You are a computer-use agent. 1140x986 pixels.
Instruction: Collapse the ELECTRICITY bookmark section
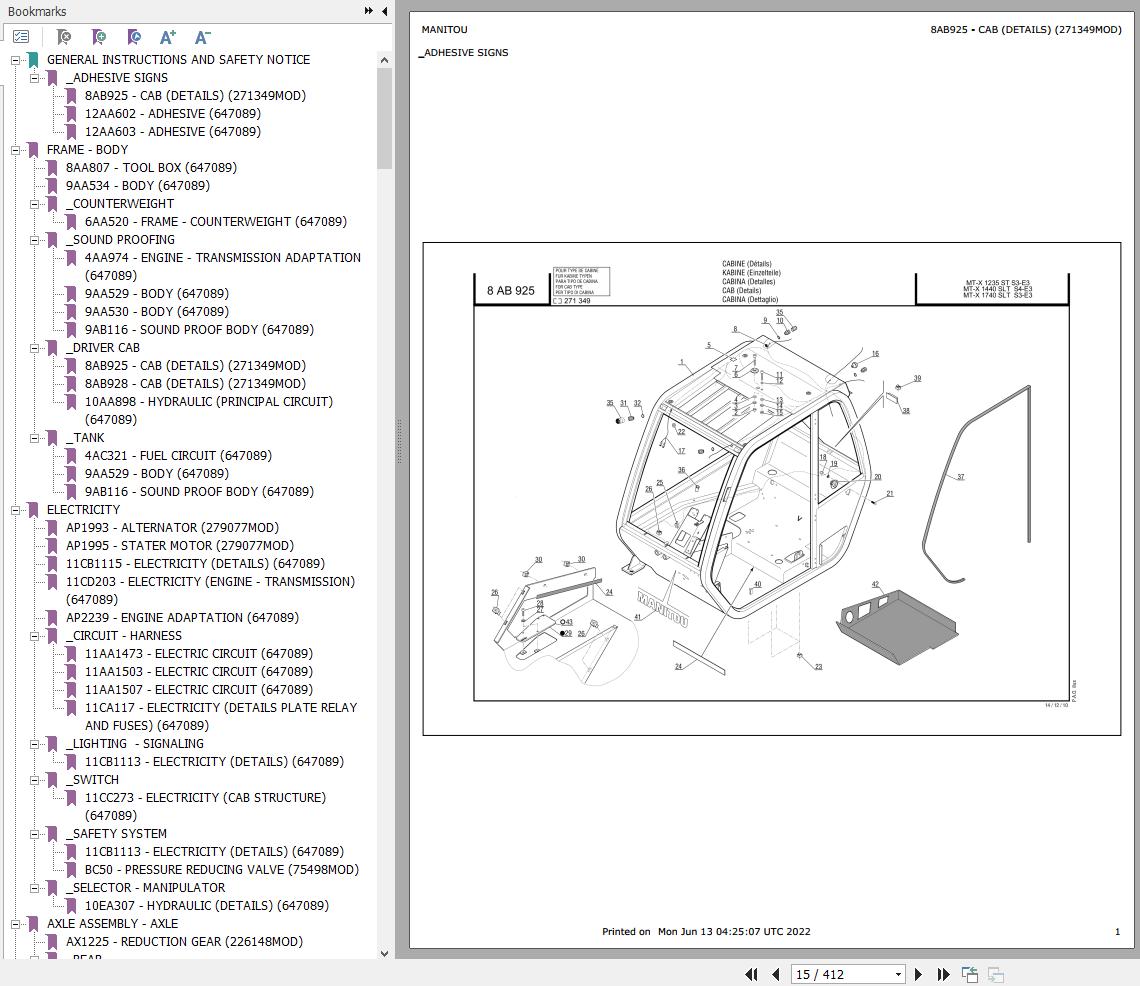(x=14, y=510)
